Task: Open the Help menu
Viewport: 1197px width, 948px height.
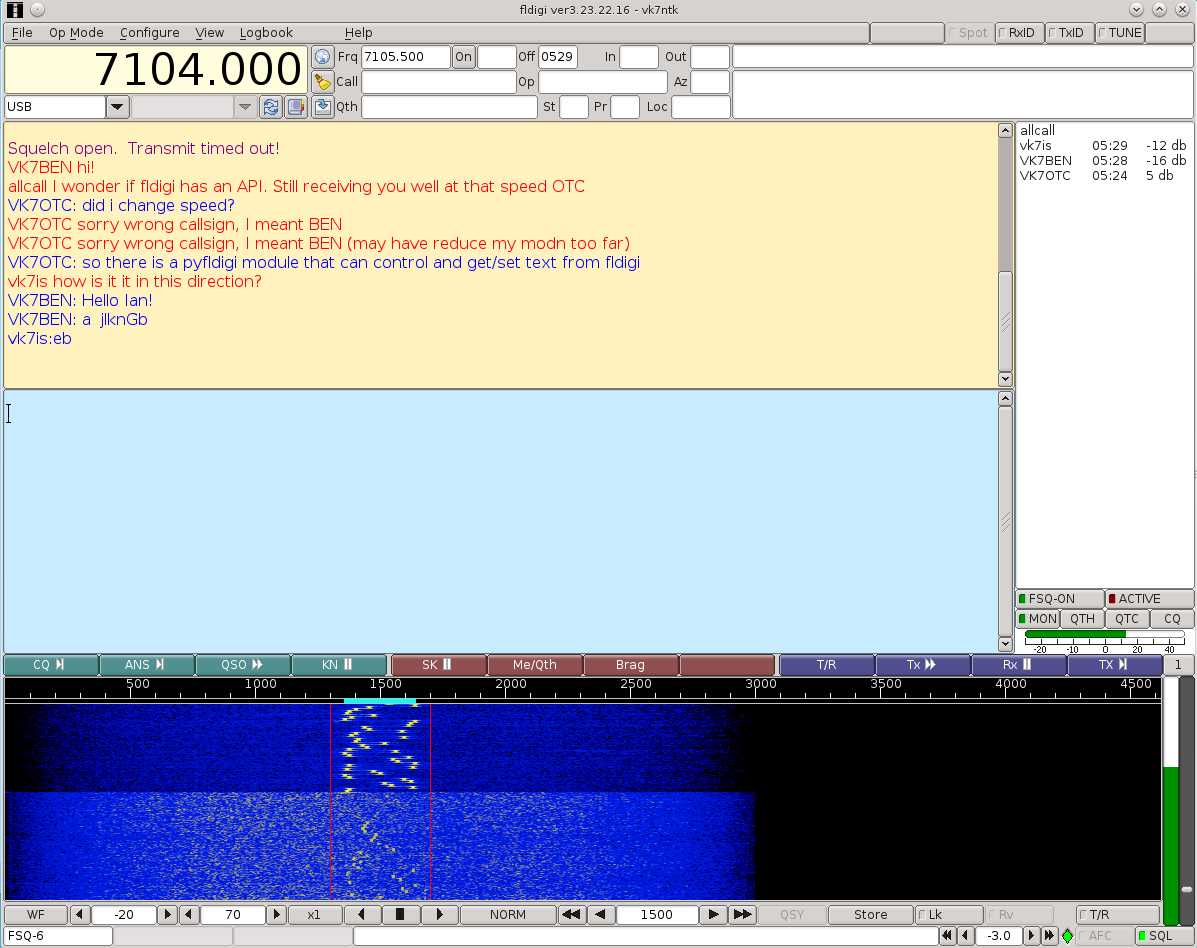Action: (358, 33)
